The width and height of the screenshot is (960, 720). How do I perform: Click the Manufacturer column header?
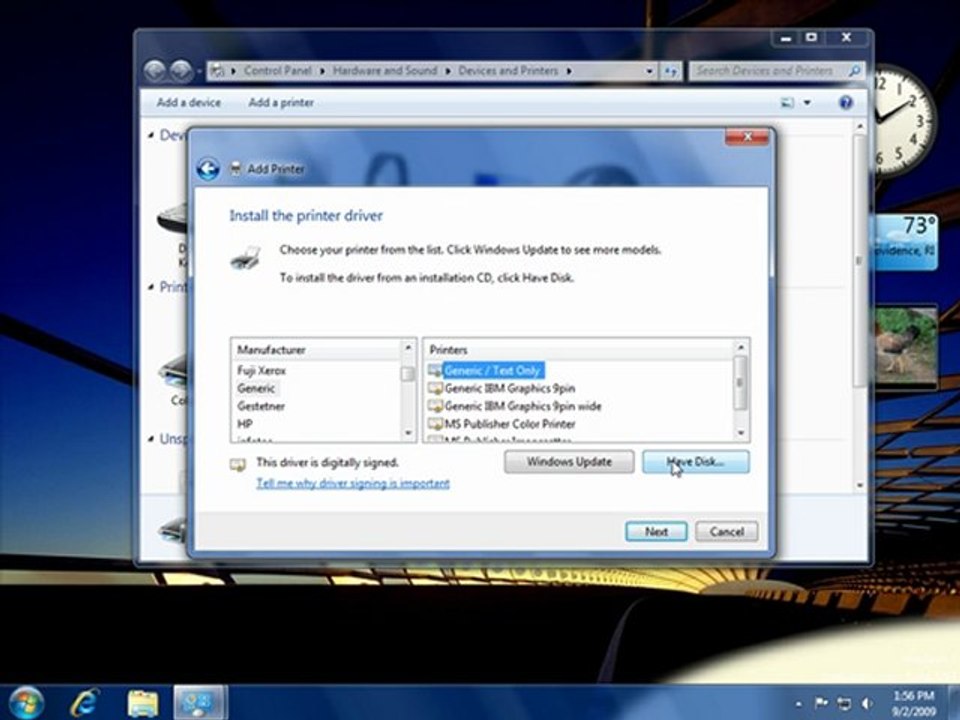(x=316, y=350)
